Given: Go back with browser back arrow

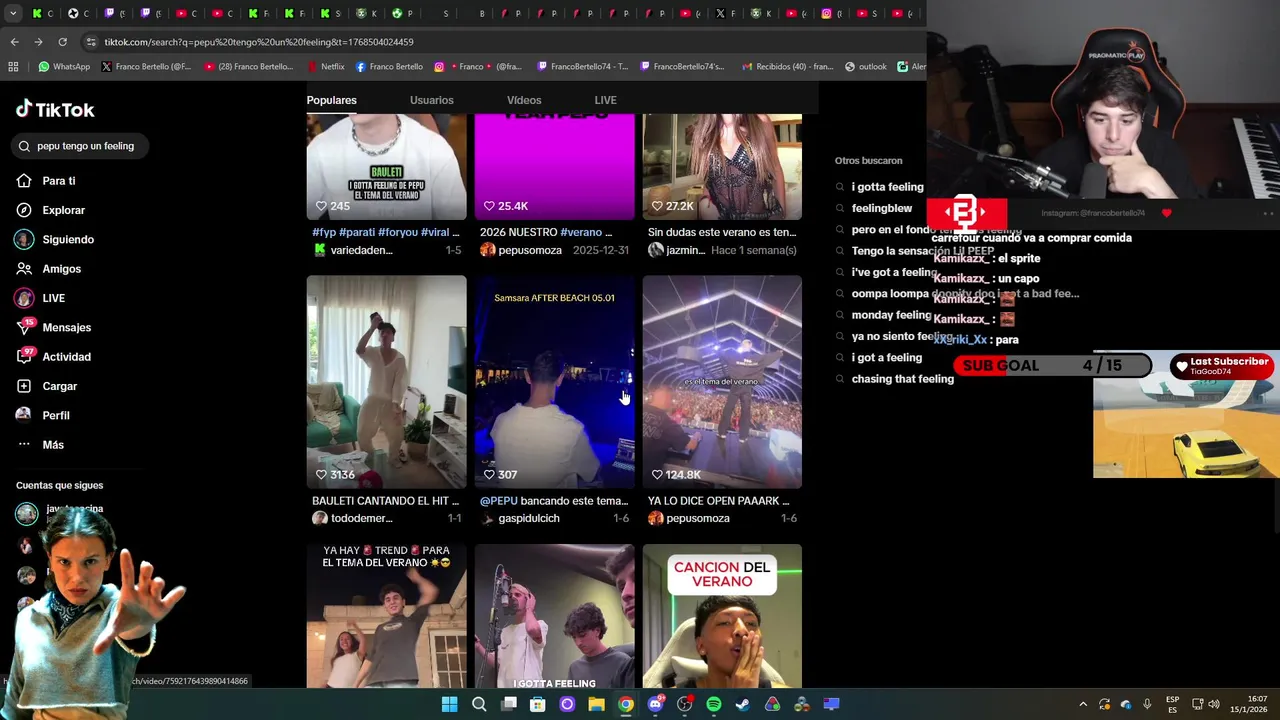Looking at the screenshot, I should click(x=14, y=42).
